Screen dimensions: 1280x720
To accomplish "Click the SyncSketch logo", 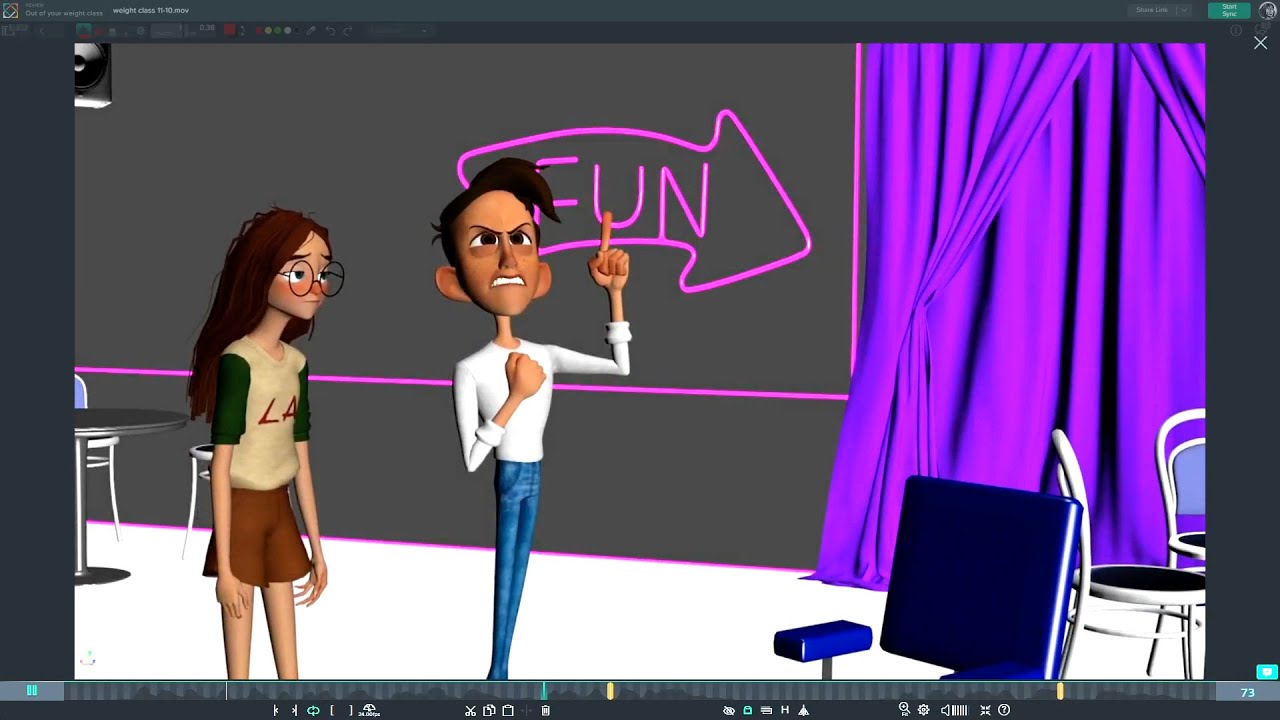I will click(10, 11).
